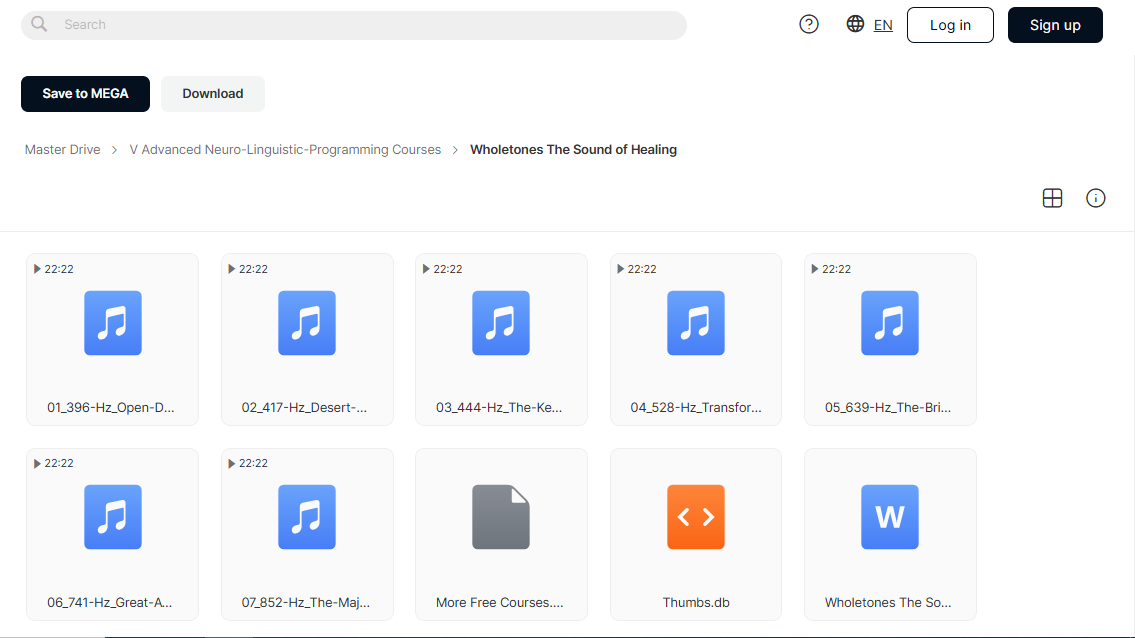This screenshot has height=638, width=1135.
Task: Select file name Wholetones The So...
Action: [887, 603]
